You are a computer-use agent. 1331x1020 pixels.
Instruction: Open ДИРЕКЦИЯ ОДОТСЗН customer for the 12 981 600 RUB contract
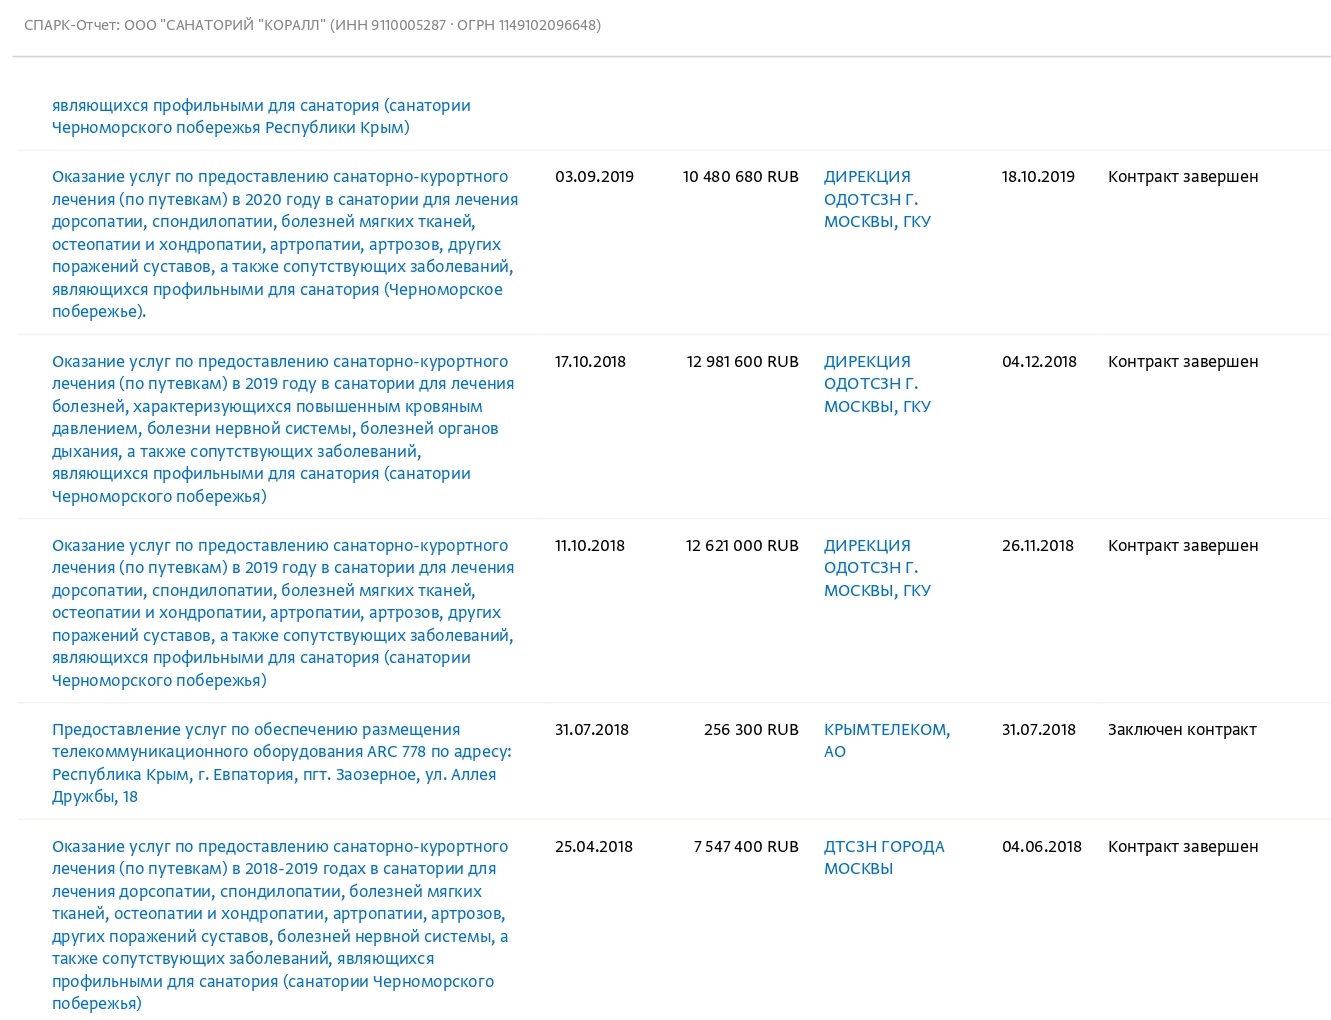click(877, 383)
